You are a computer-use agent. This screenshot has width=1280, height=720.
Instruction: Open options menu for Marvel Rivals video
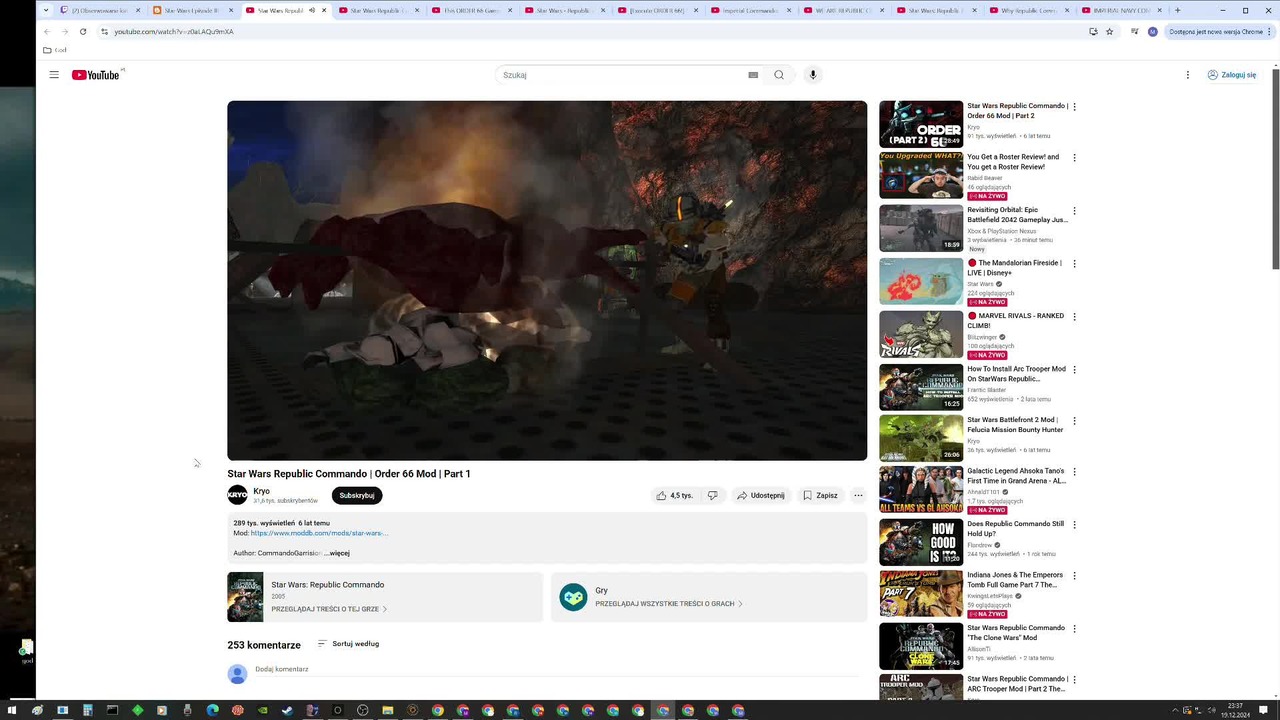coord(1075,317)
